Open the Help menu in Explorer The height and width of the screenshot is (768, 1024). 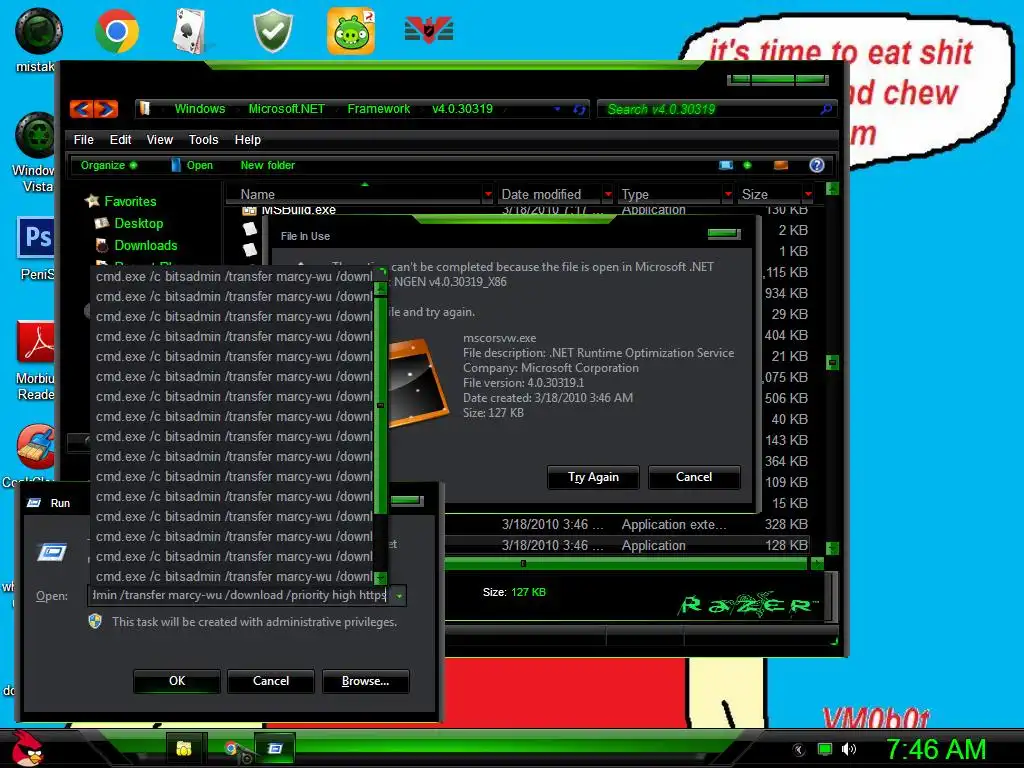coord(248,140)
